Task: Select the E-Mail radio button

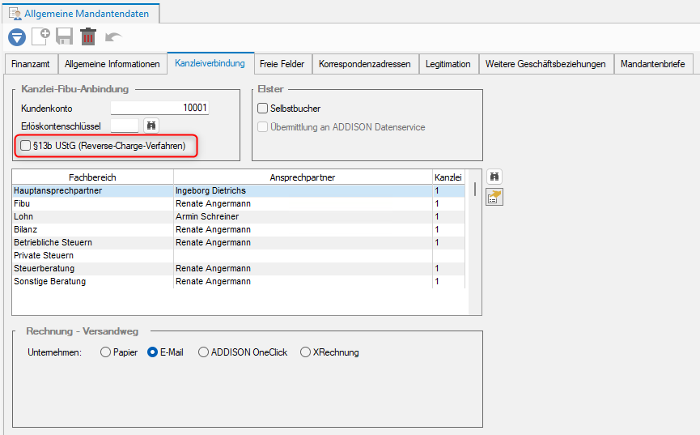Action: [152, 352]
